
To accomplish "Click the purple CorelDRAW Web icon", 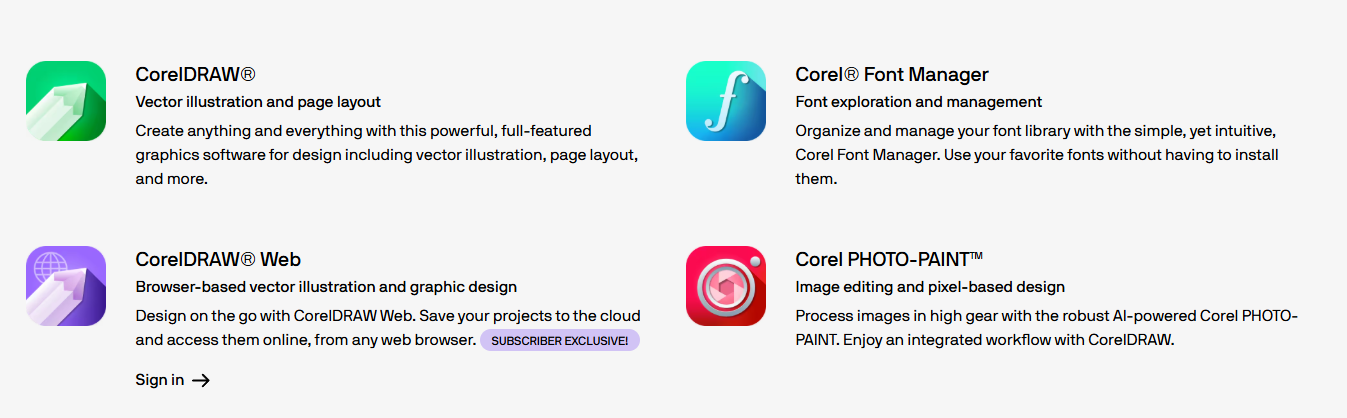I will (x=66, y=286).
